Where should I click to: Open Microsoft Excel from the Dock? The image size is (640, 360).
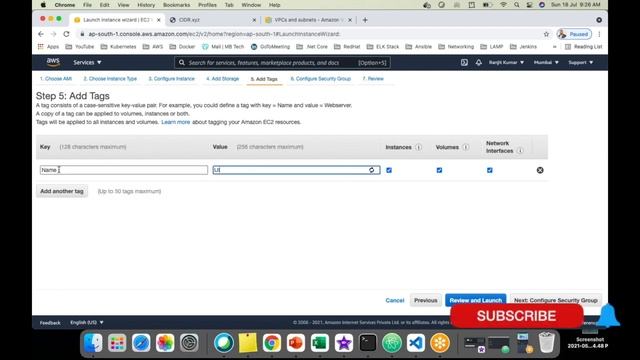(x=320, y=343)
